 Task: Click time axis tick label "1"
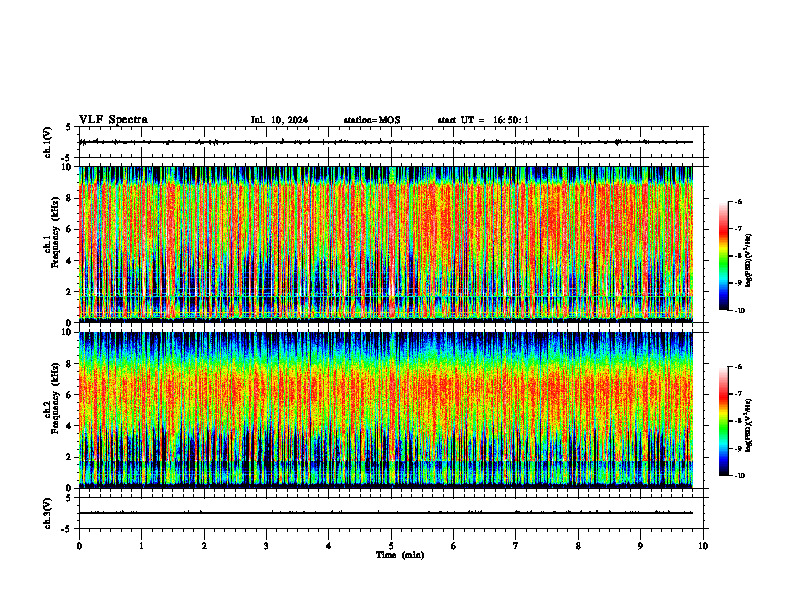141,546
